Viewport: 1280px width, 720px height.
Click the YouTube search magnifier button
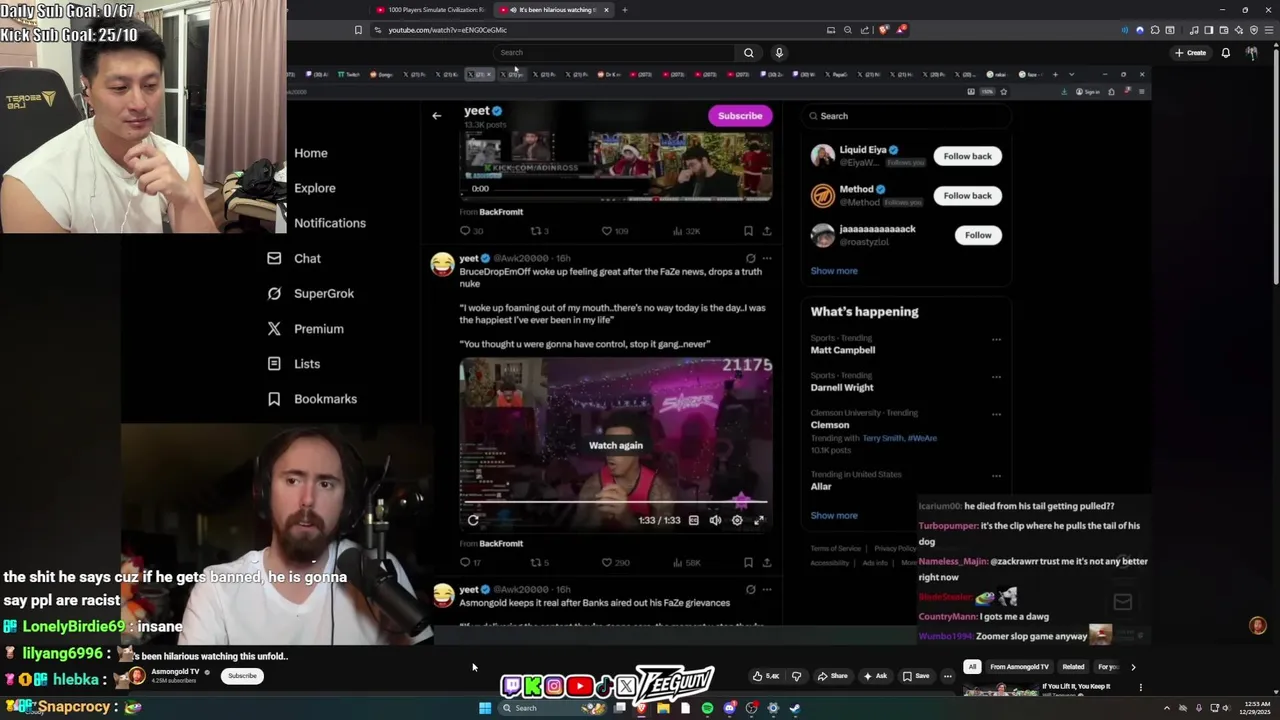click(x=748, y=52)
